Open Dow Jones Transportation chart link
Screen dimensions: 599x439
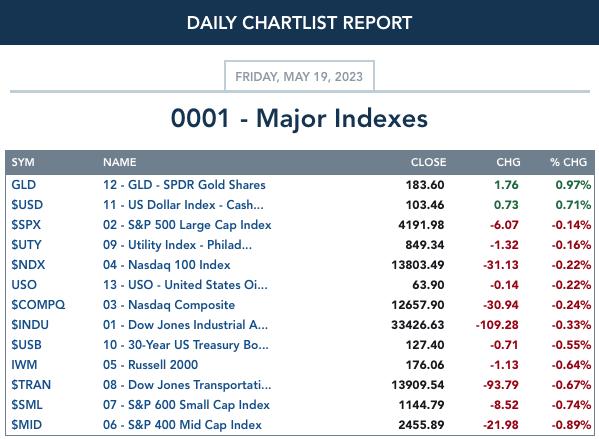pyautogui.click(x=187, y=385)
